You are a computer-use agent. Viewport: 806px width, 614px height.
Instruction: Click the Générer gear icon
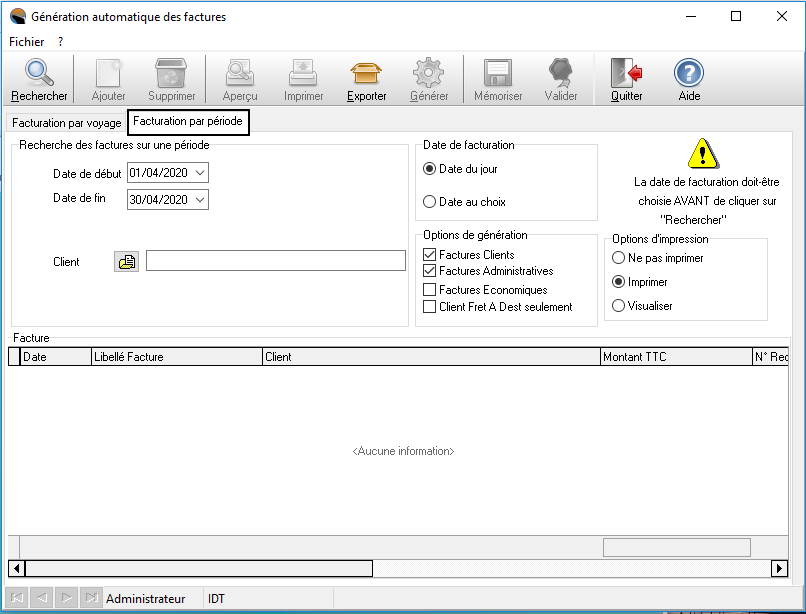click(x=428, y=74)
